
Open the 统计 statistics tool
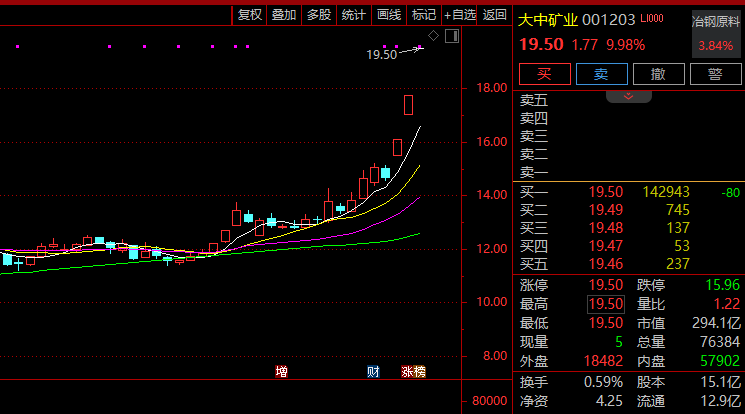[353, 15]
